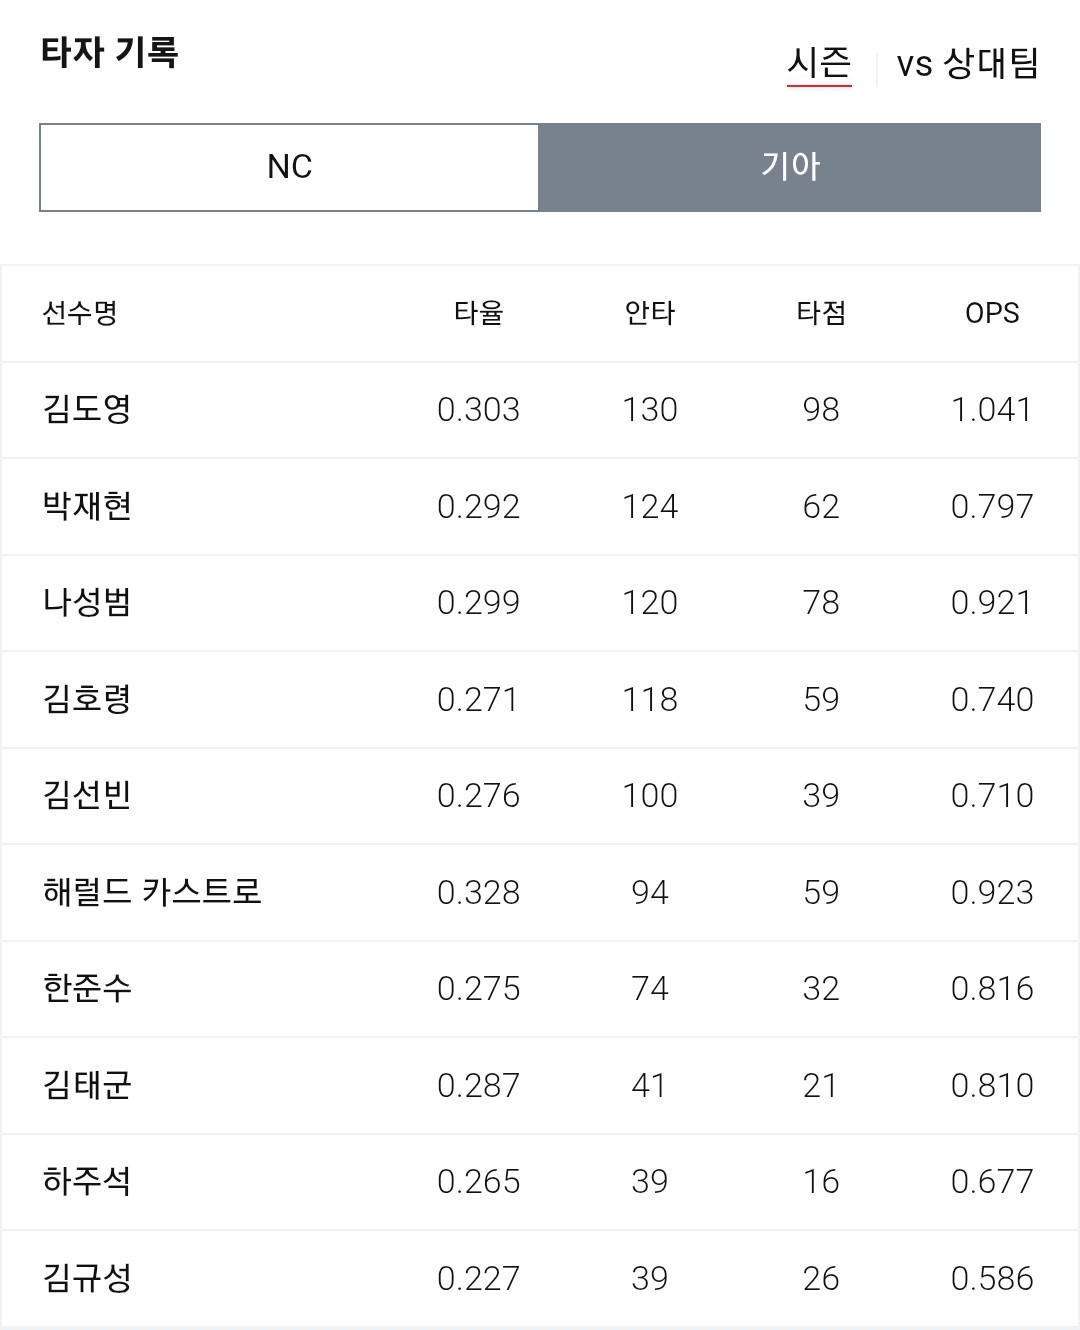The image size is (1080, 1330).
Task: Sort by OPS column header
Action: [992, 313]
